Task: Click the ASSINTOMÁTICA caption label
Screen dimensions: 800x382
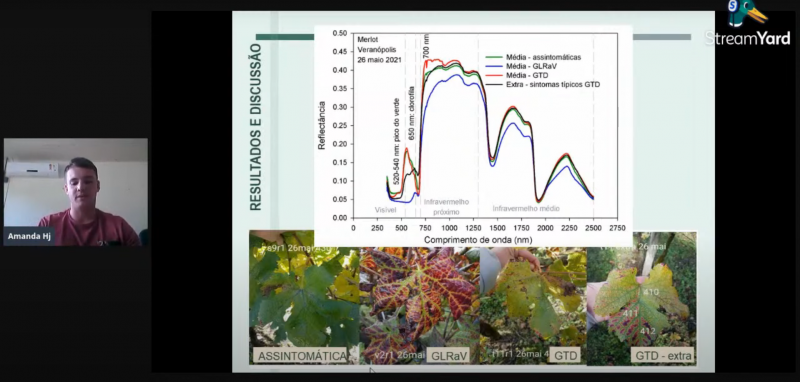Action: click(x=302, y=355)
